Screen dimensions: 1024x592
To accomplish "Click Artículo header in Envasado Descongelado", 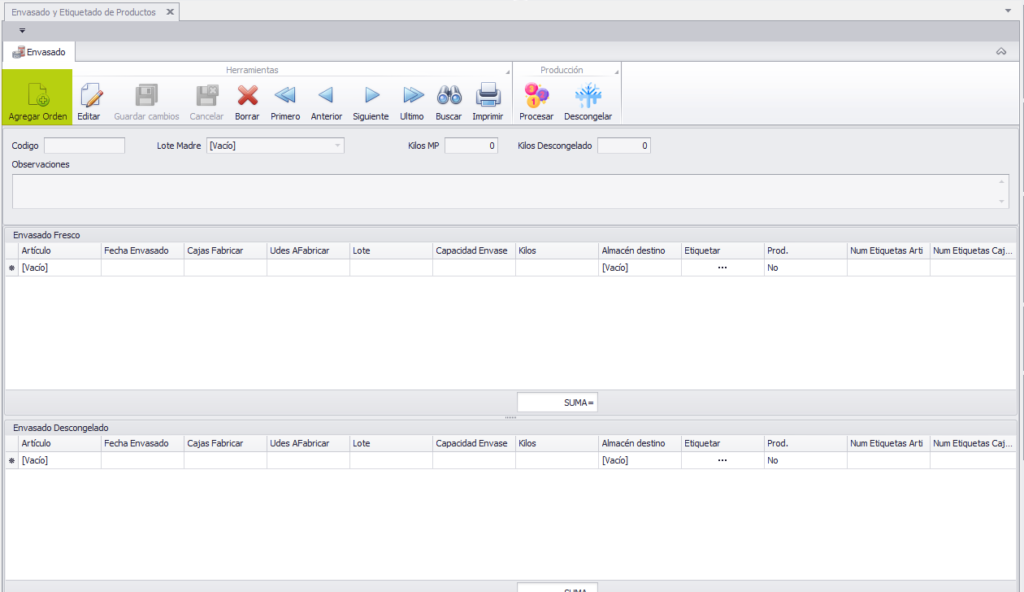I will click(x=59, y=443).
